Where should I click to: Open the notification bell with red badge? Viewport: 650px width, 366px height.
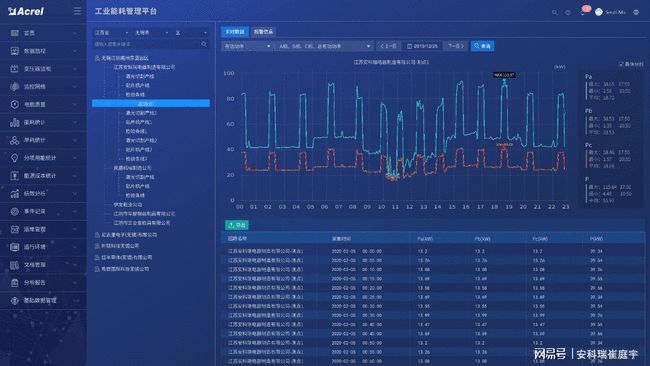pyautogui.click(x=584, y=12)
